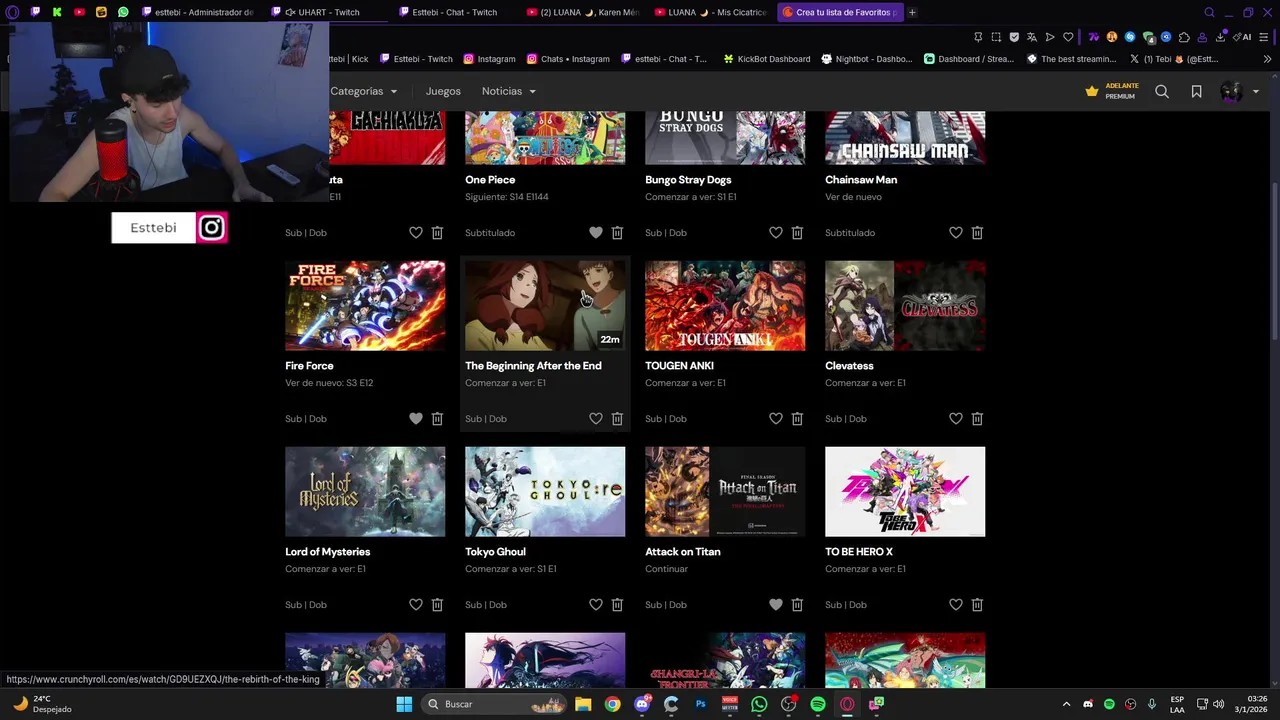Remove TO BE HERO X with trash icon
The width and height of the screenshot is (1280, 720).
coord(977,605)
